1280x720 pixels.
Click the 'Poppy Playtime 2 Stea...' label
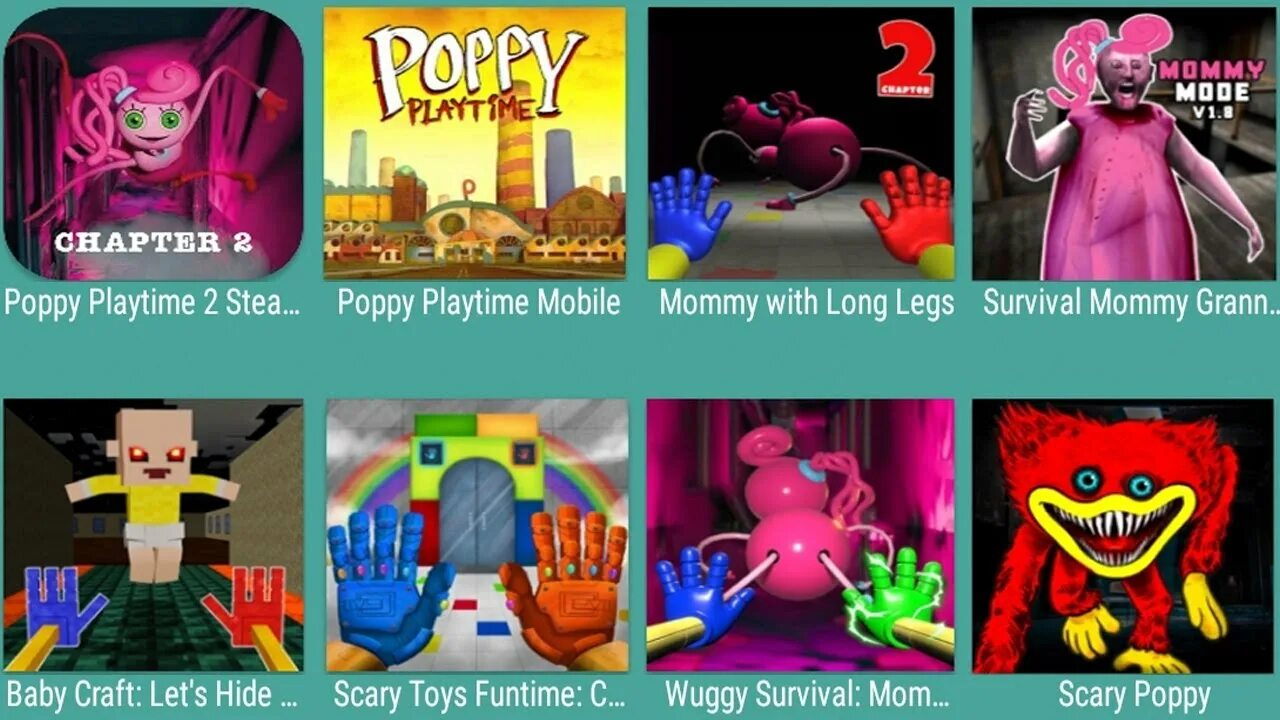(152, 303)
